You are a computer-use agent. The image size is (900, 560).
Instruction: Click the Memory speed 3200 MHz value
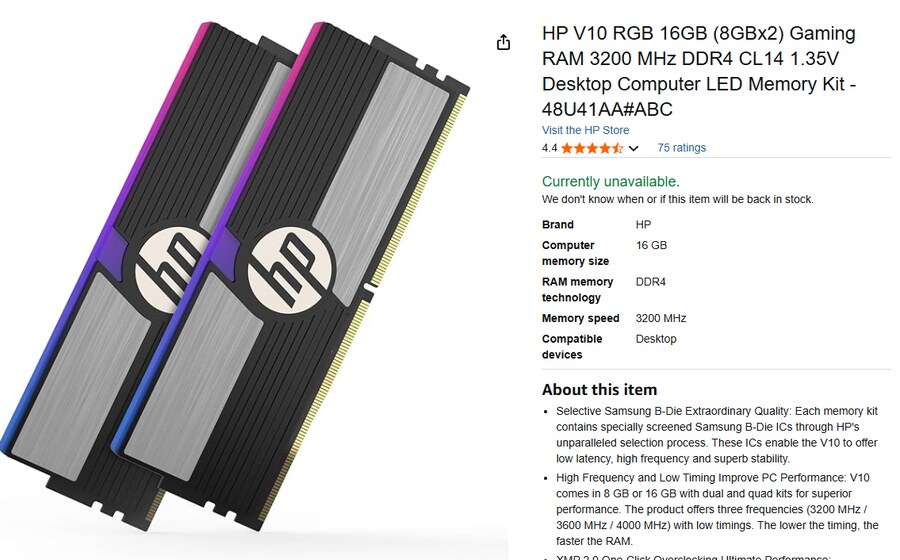pos(661,318)
